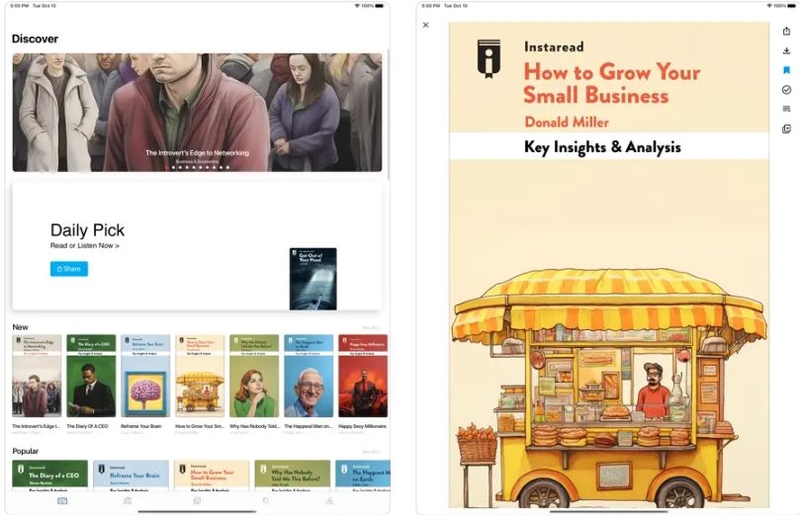
Task: Open The Introvert's Edge cover in New row
Action: pos(37,376)
